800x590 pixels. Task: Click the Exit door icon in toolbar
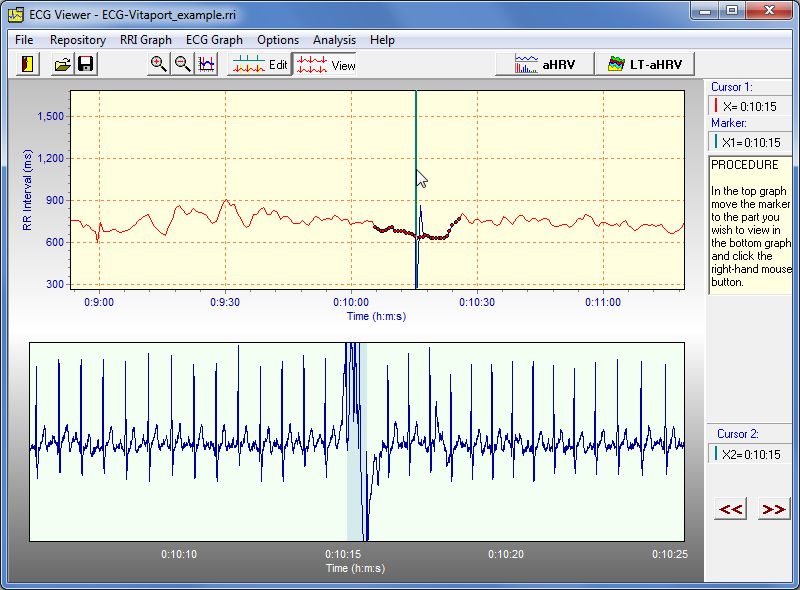(28, 65)
